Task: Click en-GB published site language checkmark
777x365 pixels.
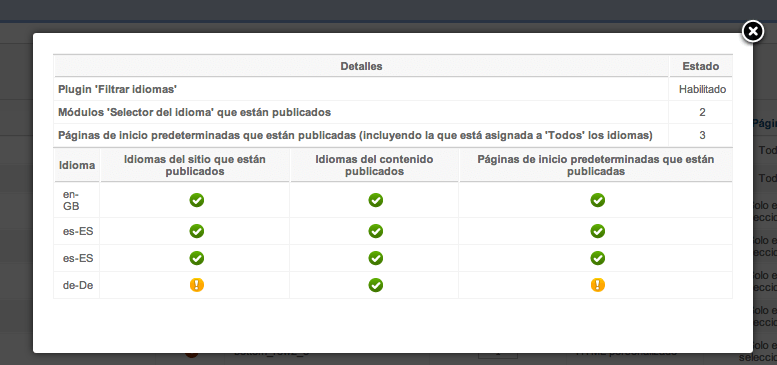Action: click(197, 200)
